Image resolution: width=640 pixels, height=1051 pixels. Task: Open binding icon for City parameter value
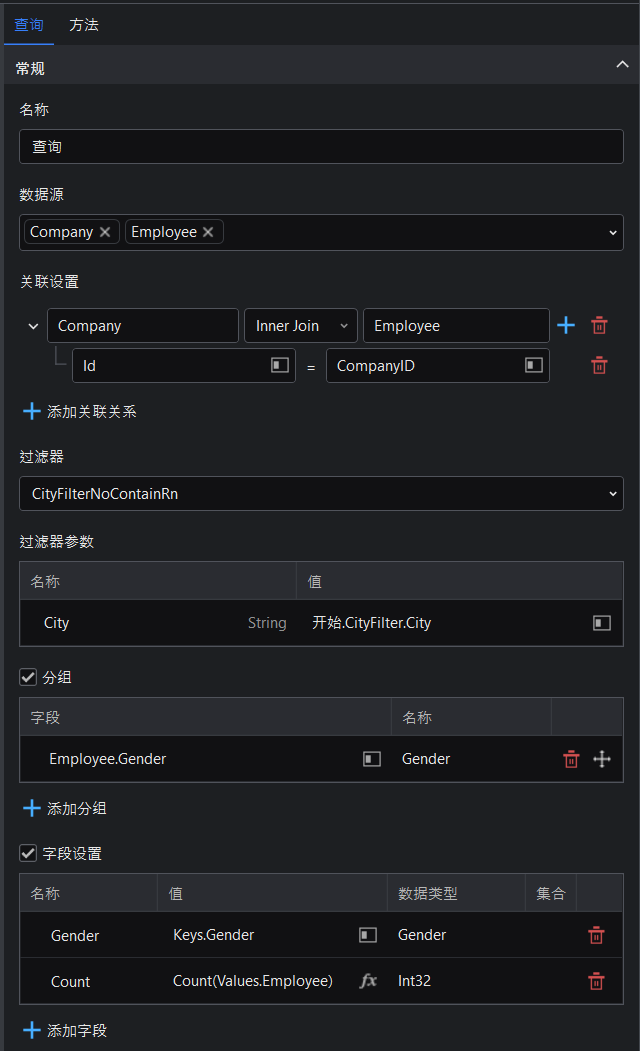602,623
